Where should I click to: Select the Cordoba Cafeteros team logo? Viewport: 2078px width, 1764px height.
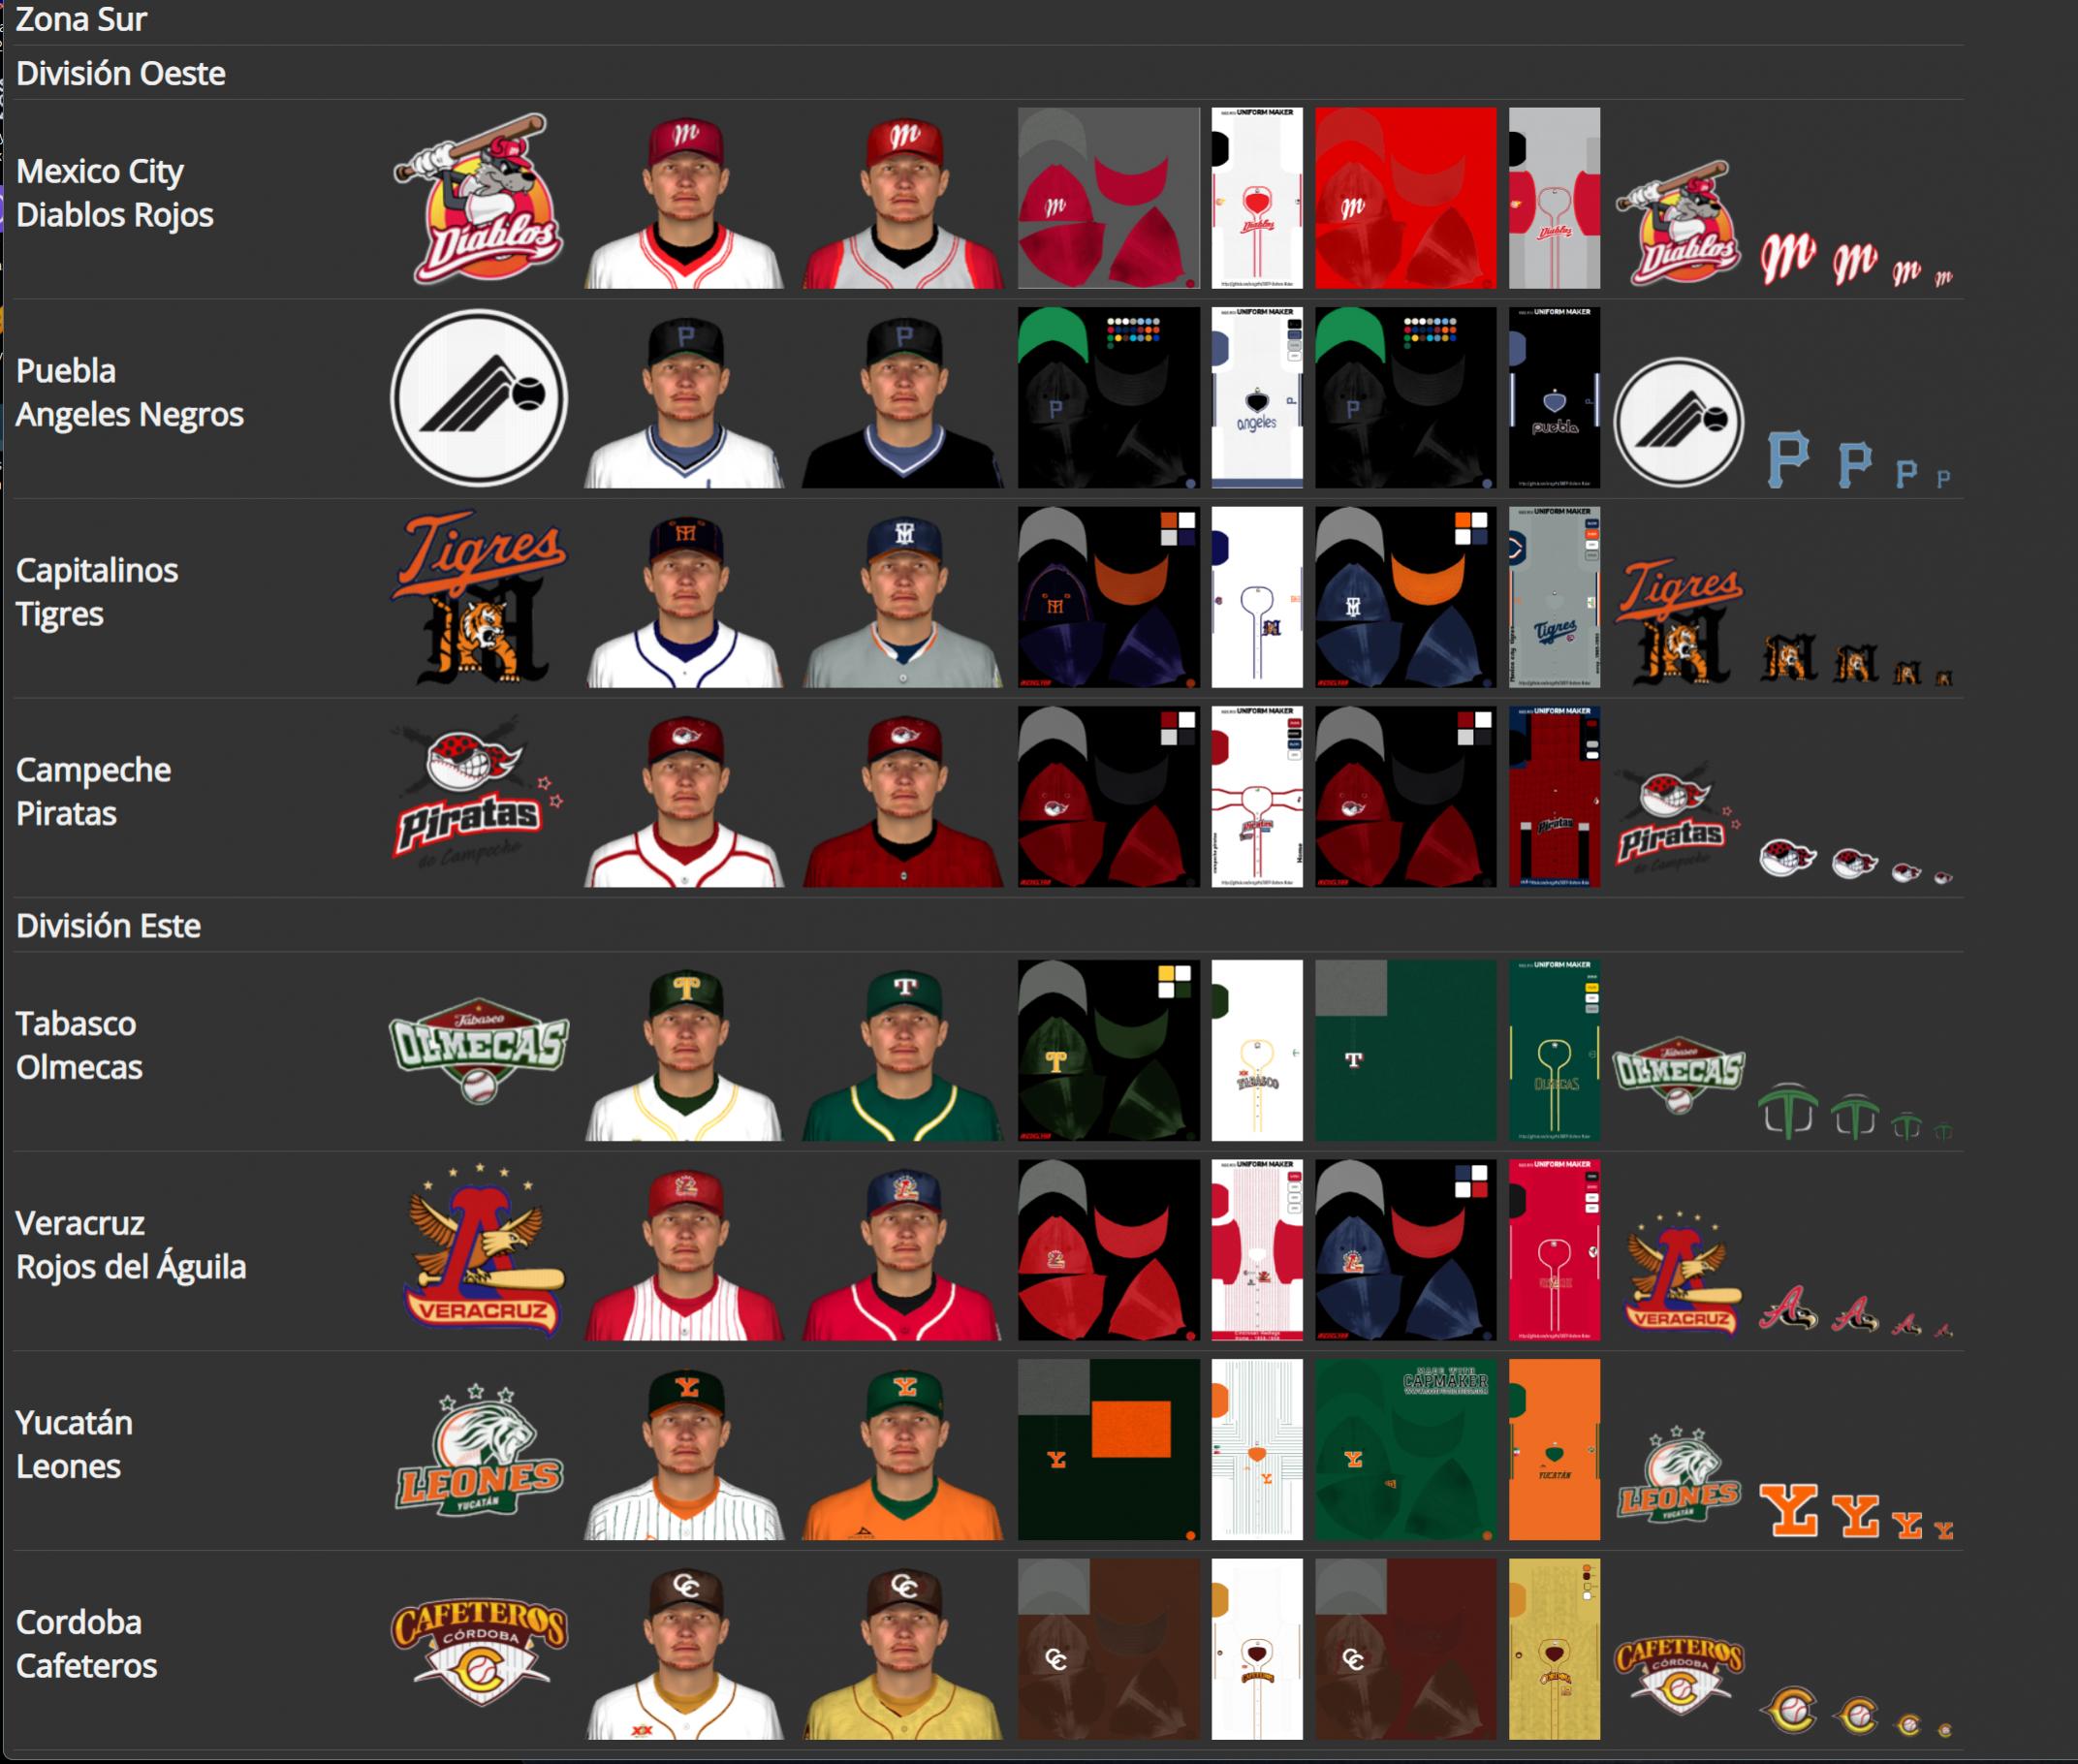(479, 1650)
